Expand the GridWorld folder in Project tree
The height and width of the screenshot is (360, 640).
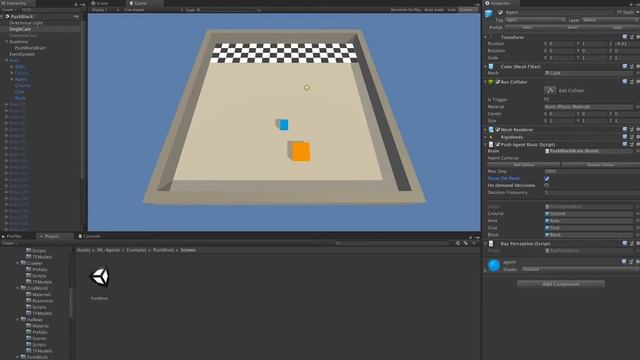pos(18,288)
